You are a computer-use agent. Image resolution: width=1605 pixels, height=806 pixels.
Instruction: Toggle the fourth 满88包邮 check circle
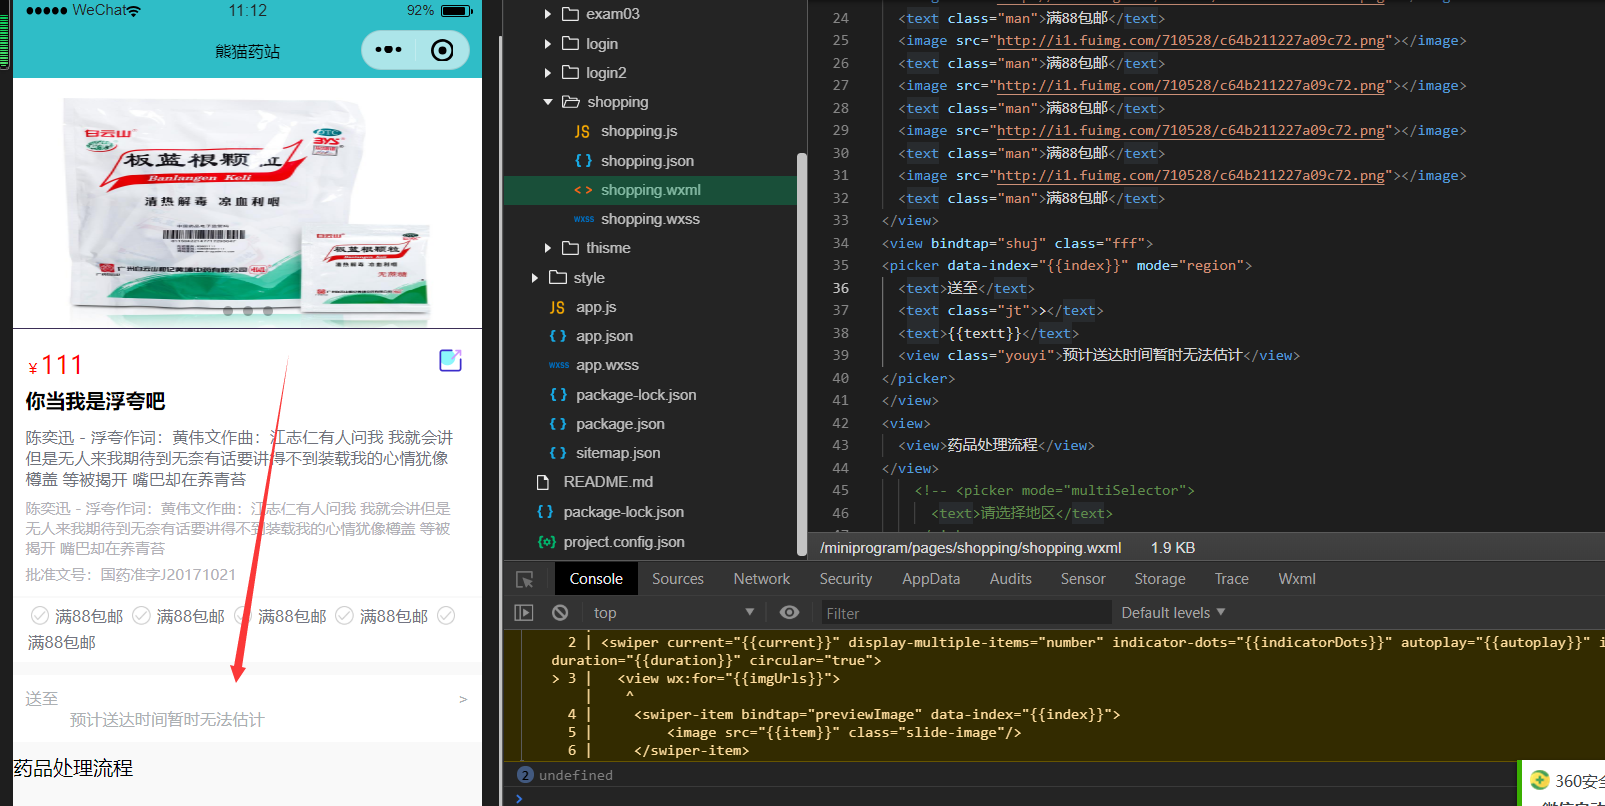coord(344,615)
